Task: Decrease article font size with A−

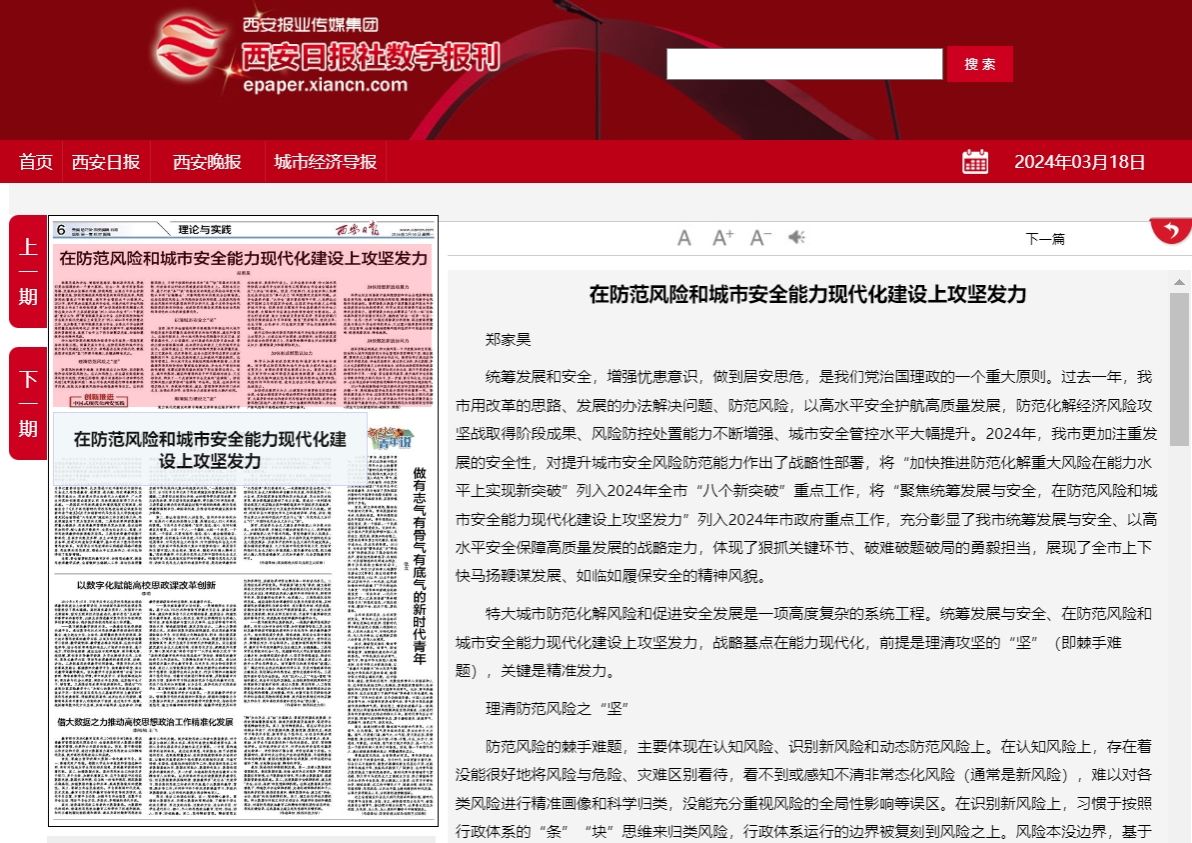Action: click(760, 238)
